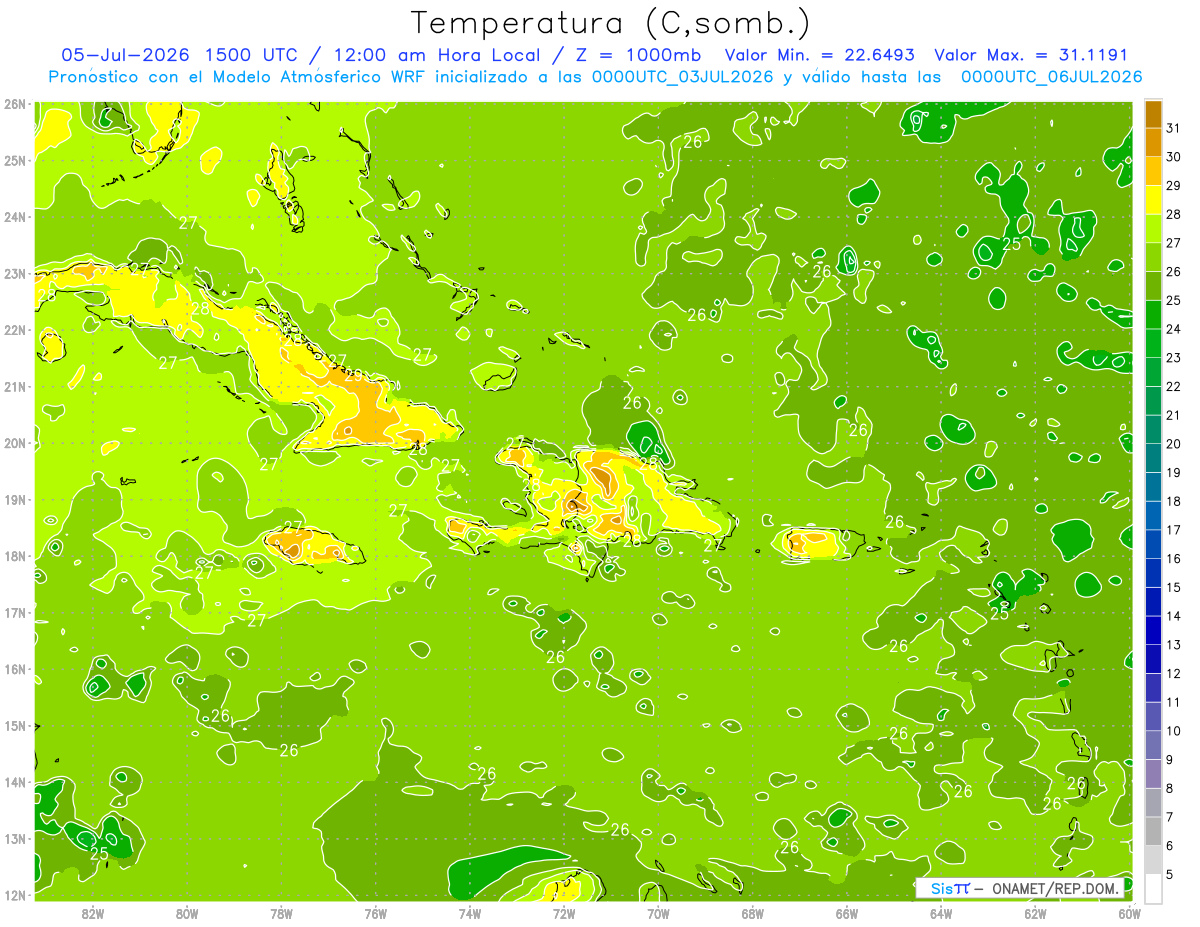Click the 14 label on the color scale

(x=1174, y=616)
